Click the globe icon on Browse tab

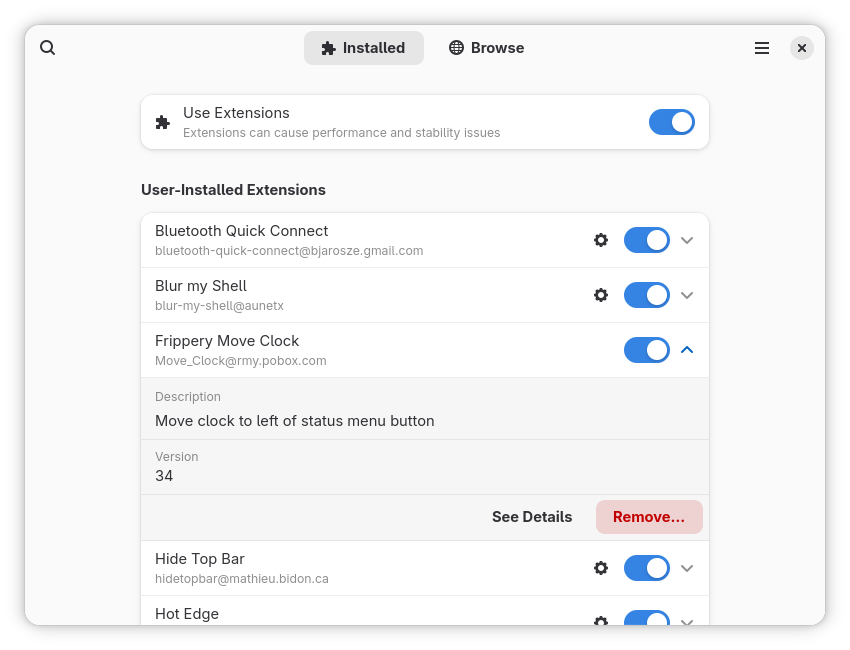pyautogui.click(x=457, y=47)
